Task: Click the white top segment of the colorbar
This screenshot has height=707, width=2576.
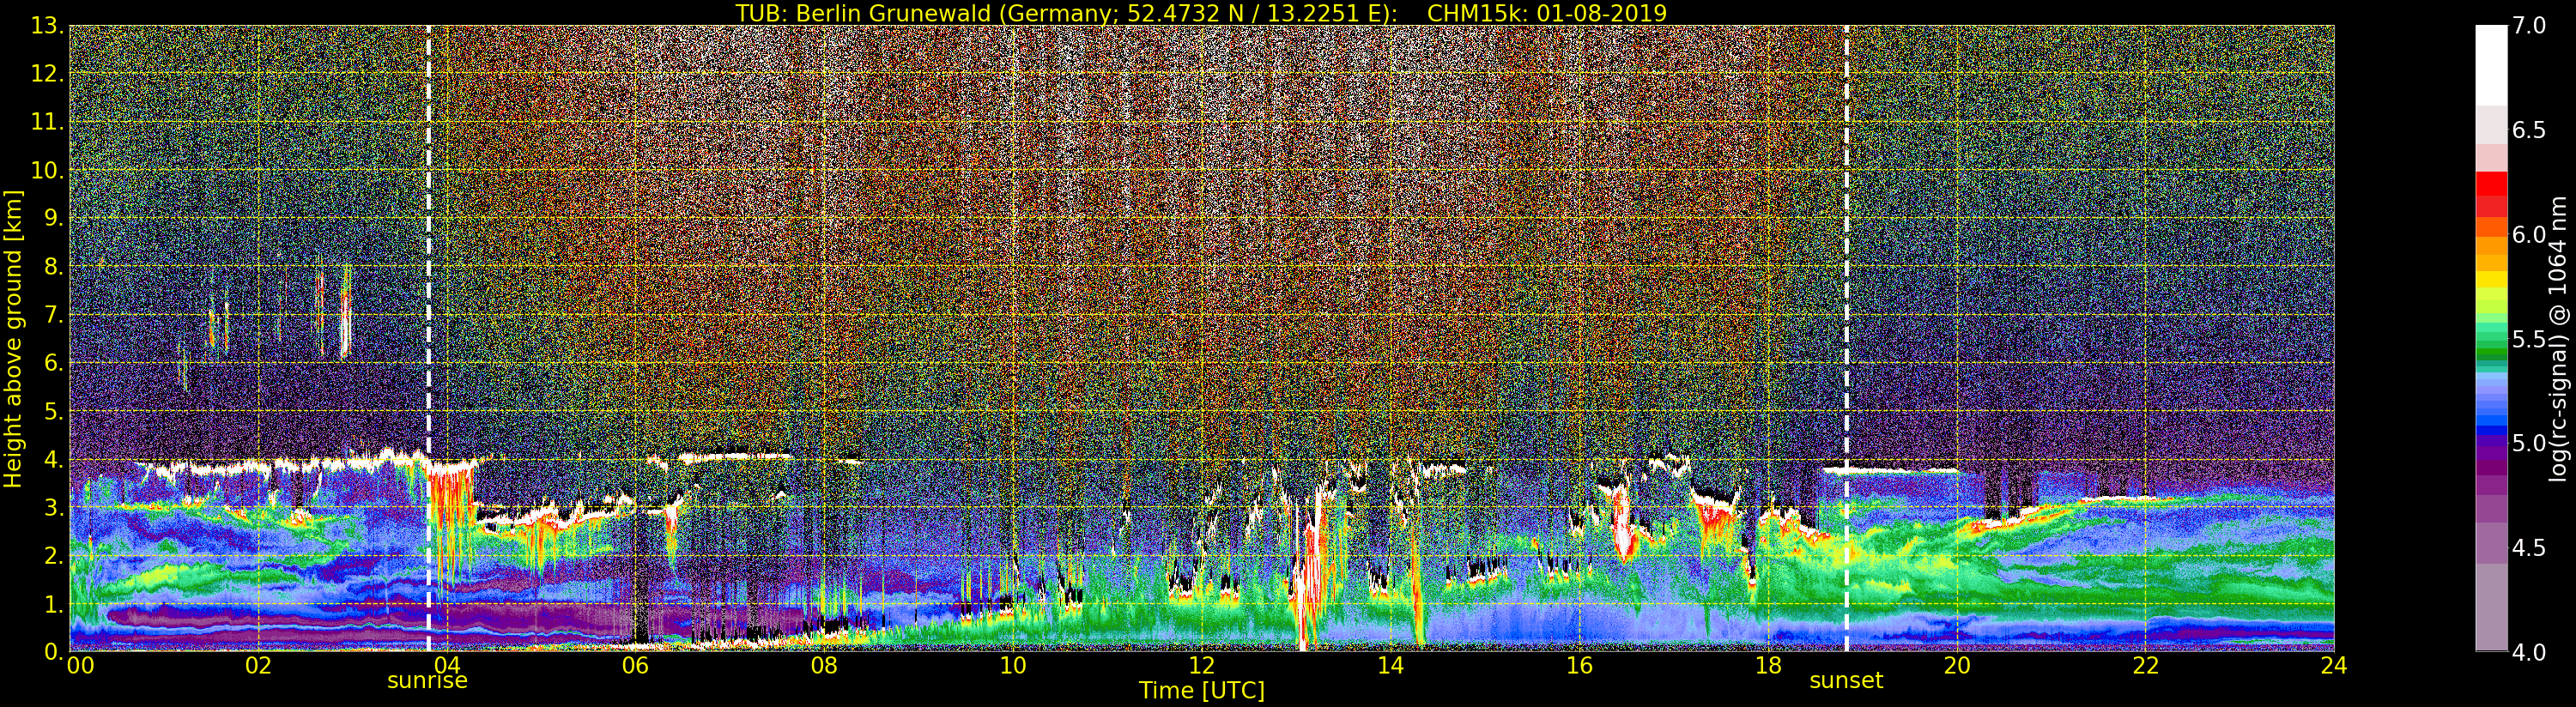Action: 2491,65
